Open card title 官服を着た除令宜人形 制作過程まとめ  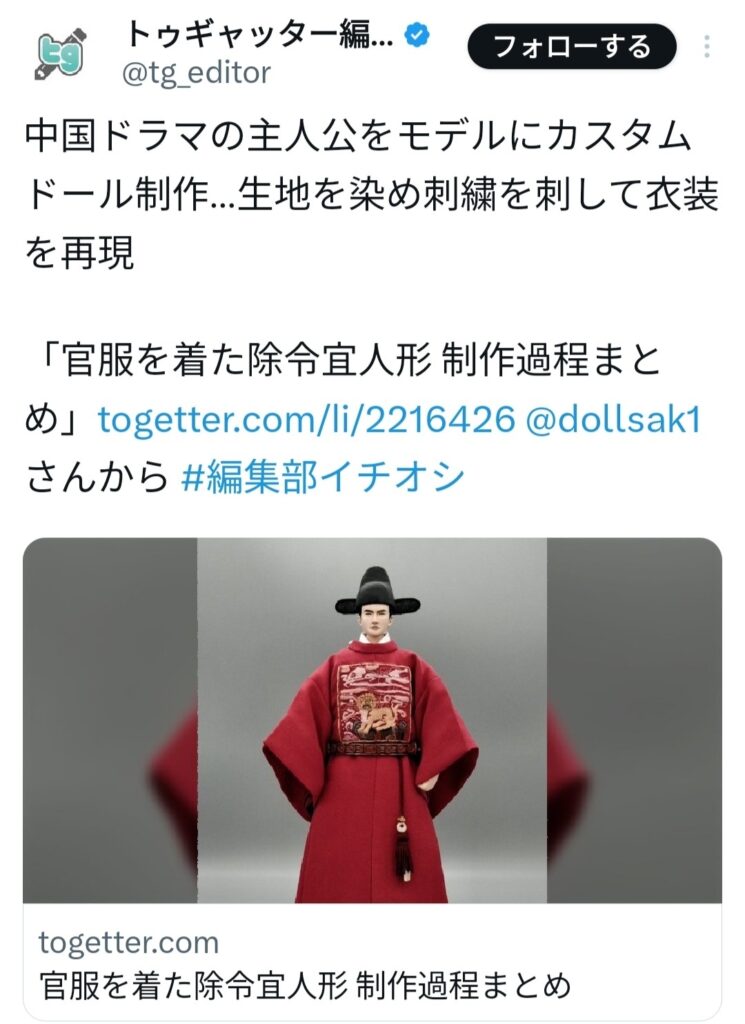pos(306,985)
